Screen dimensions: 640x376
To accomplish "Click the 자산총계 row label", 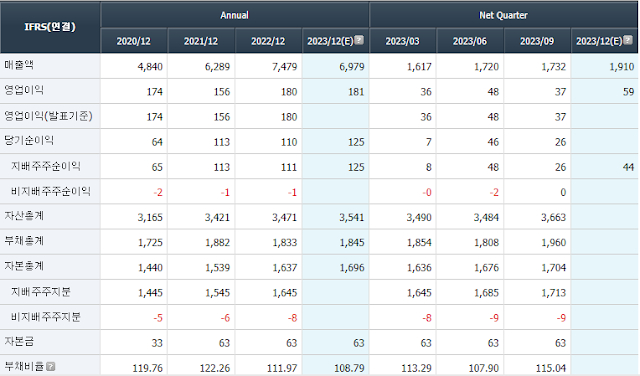I will (x=24, y=216).
